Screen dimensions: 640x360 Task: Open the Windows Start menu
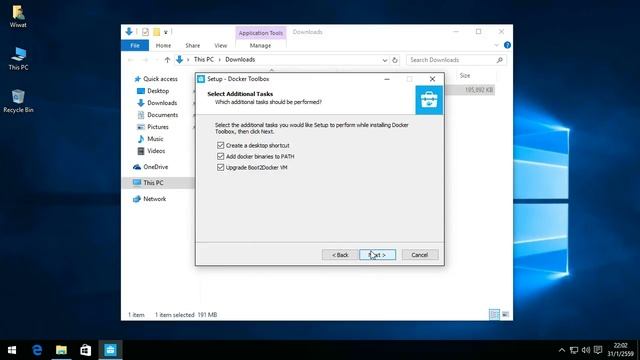coord(12,350)
